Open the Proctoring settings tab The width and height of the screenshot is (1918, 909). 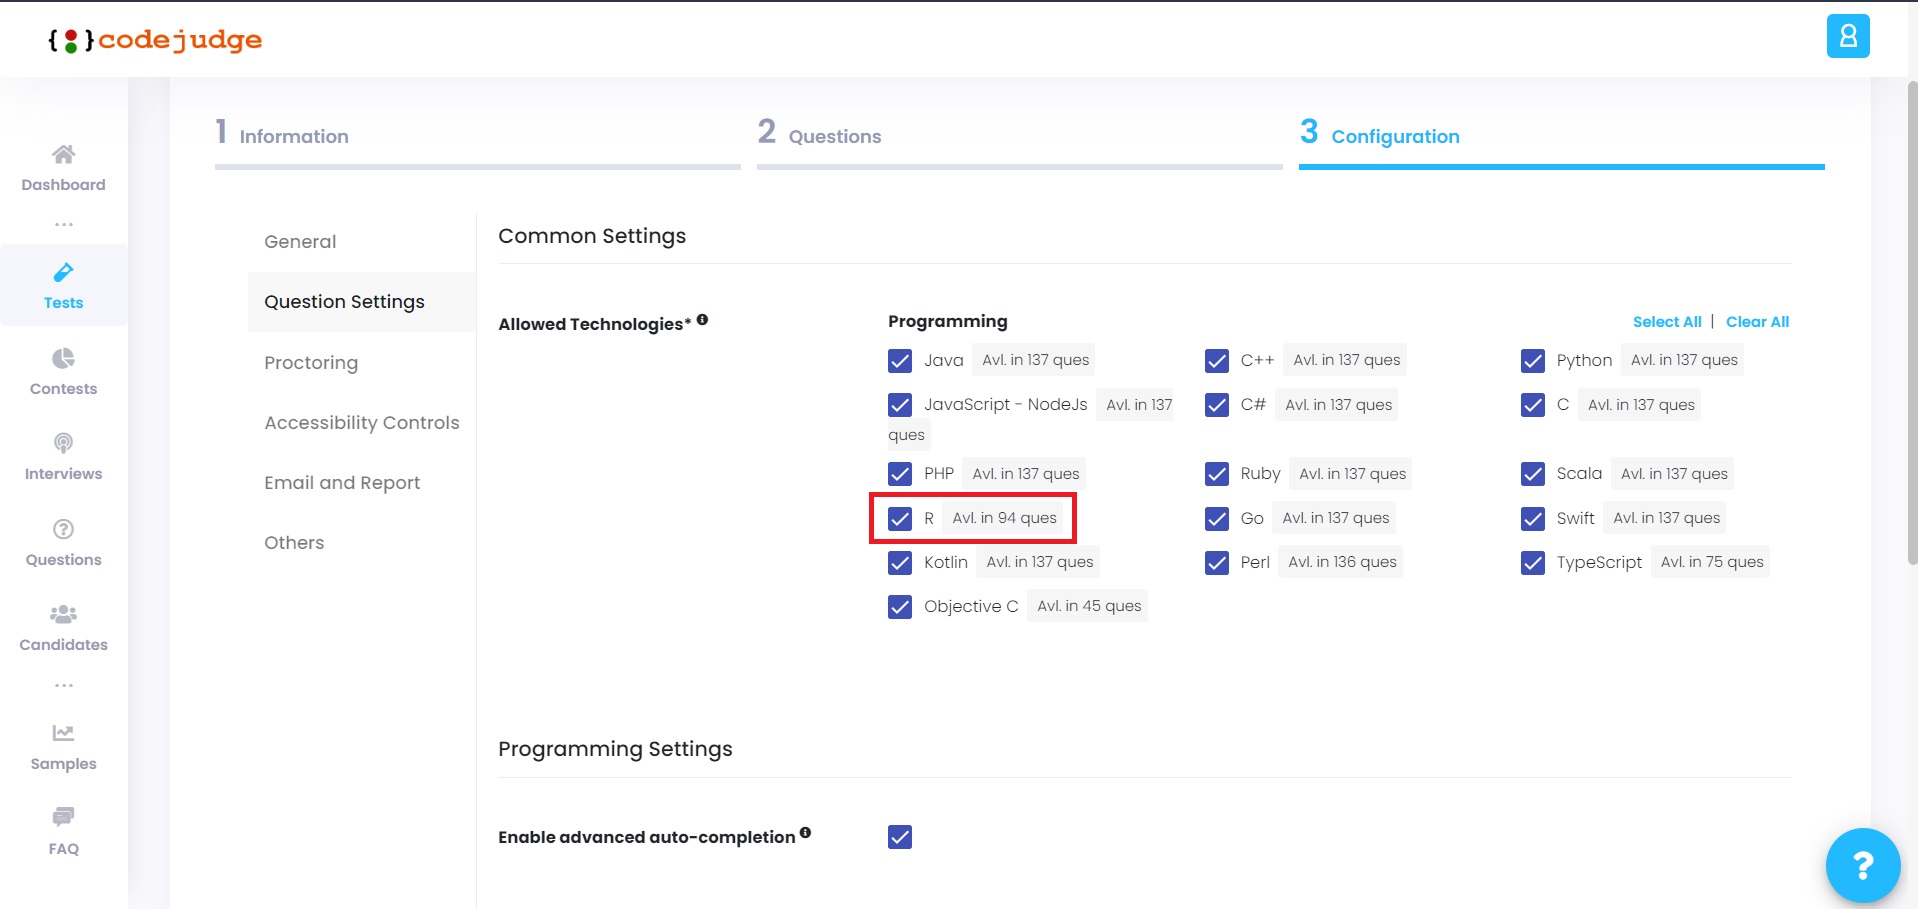click(311, 362)
